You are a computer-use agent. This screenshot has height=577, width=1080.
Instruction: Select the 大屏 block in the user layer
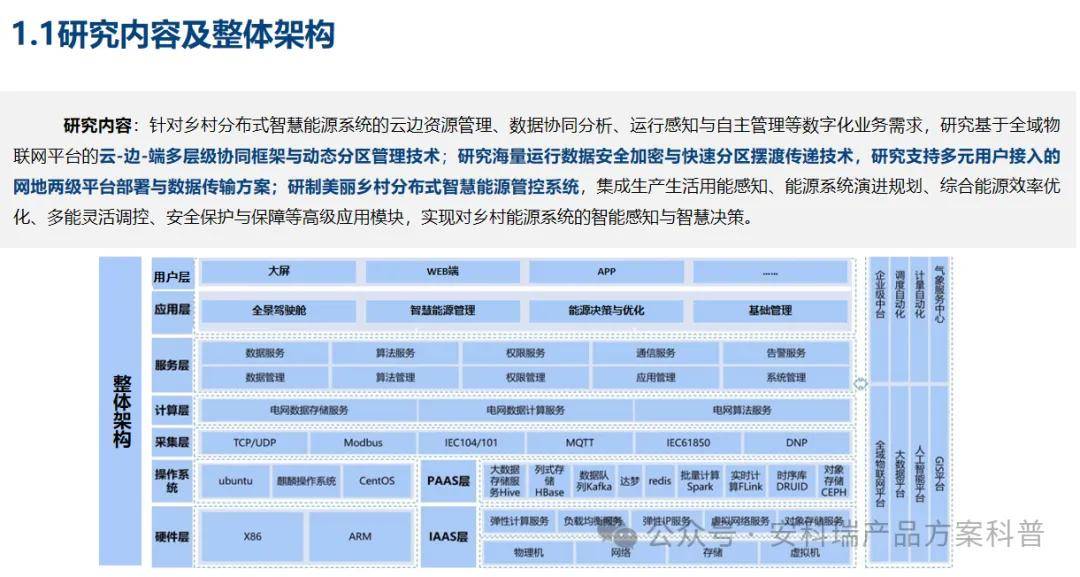tap(279, 271)
